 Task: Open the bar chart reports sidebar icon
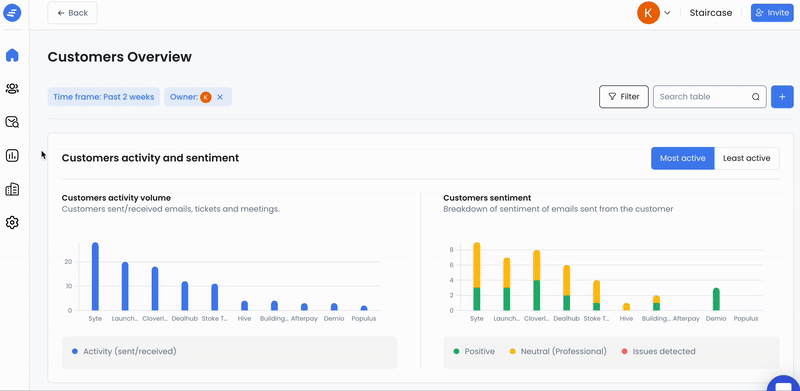coord(12,156)
